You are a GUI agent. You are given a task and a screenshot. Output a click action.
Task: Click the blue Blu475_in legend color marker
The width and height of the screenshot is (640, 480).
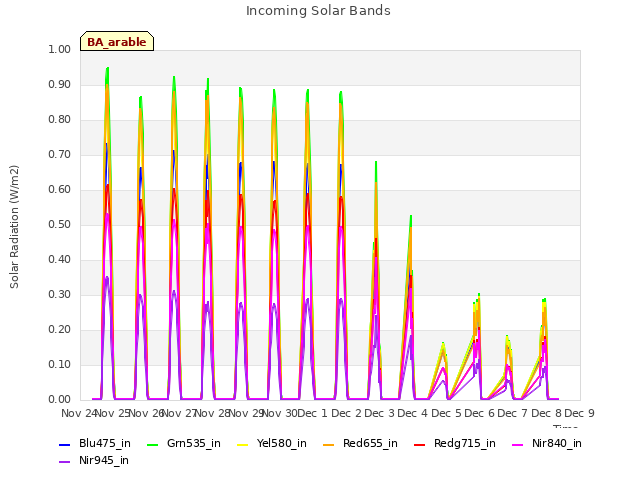coord(64,444)
